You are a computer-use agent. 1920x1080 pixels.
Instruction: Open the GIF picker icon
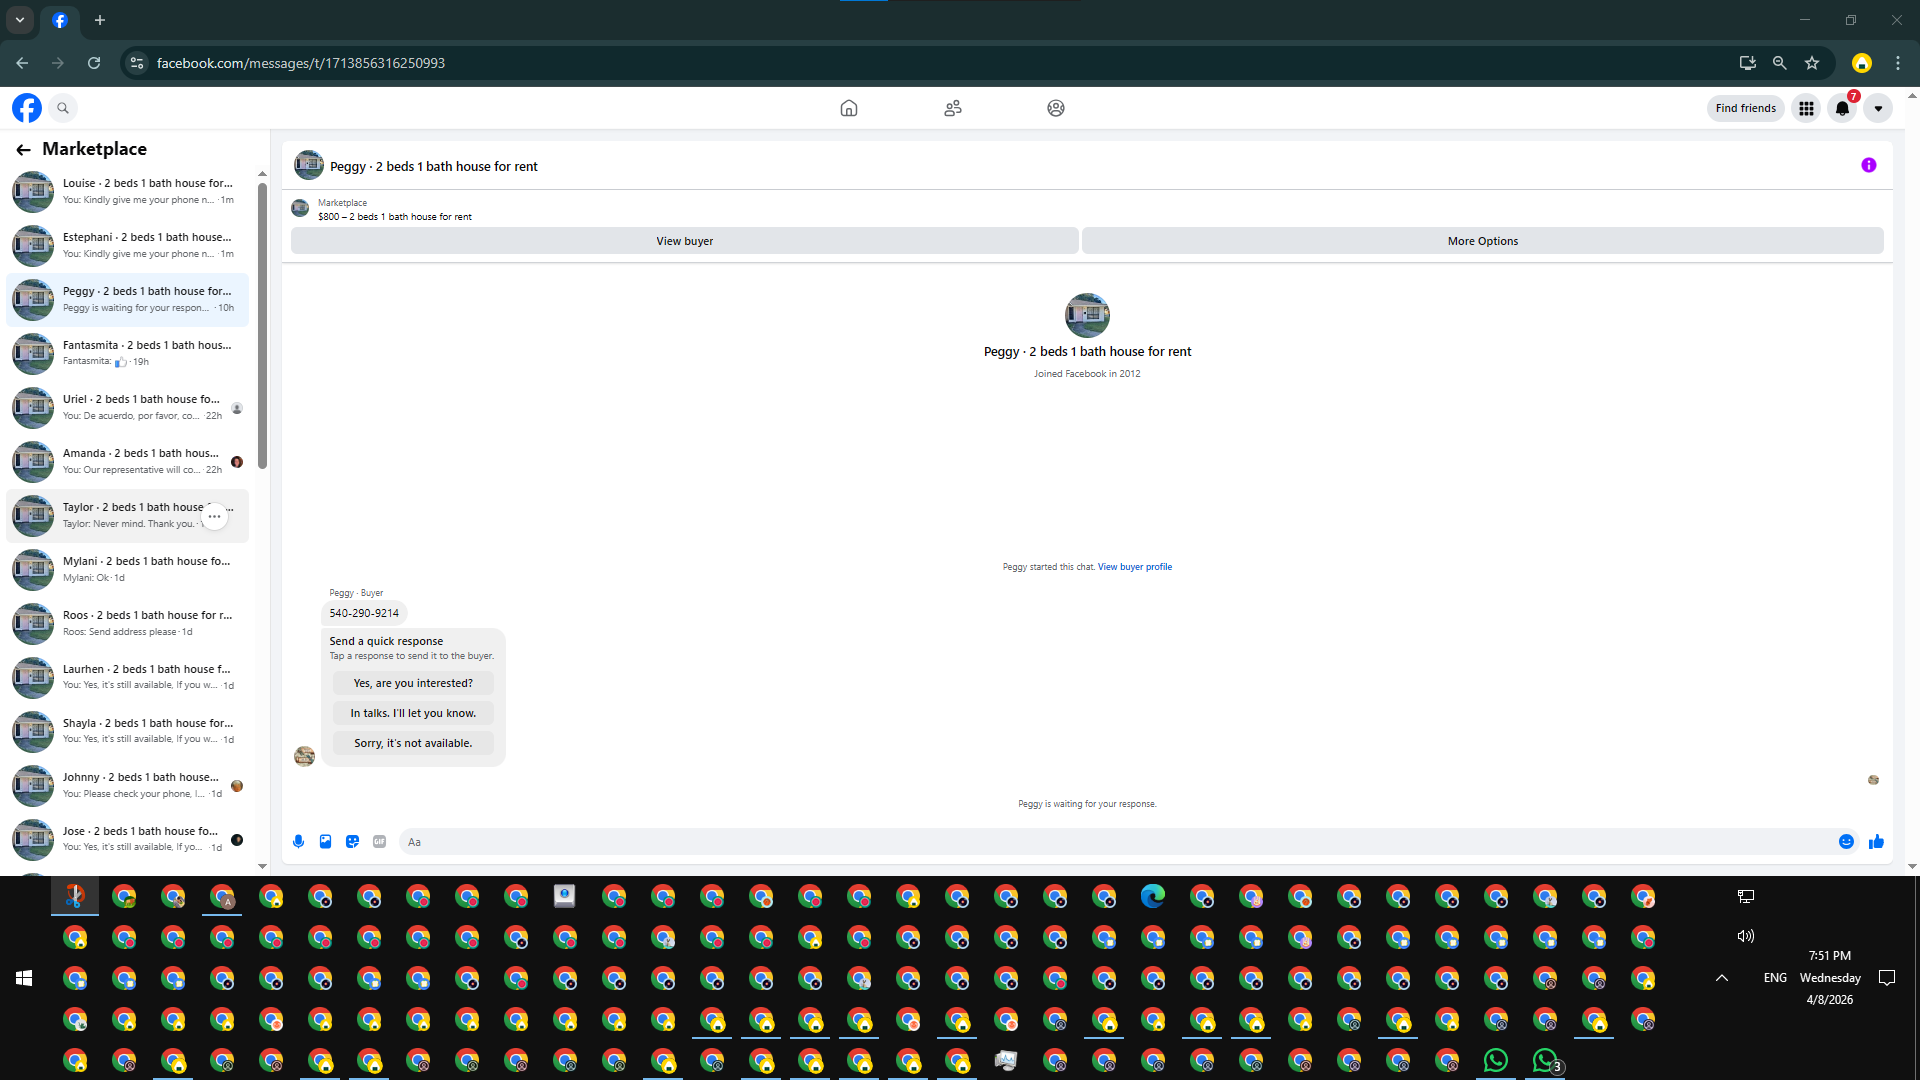click(x=379, y=842)
